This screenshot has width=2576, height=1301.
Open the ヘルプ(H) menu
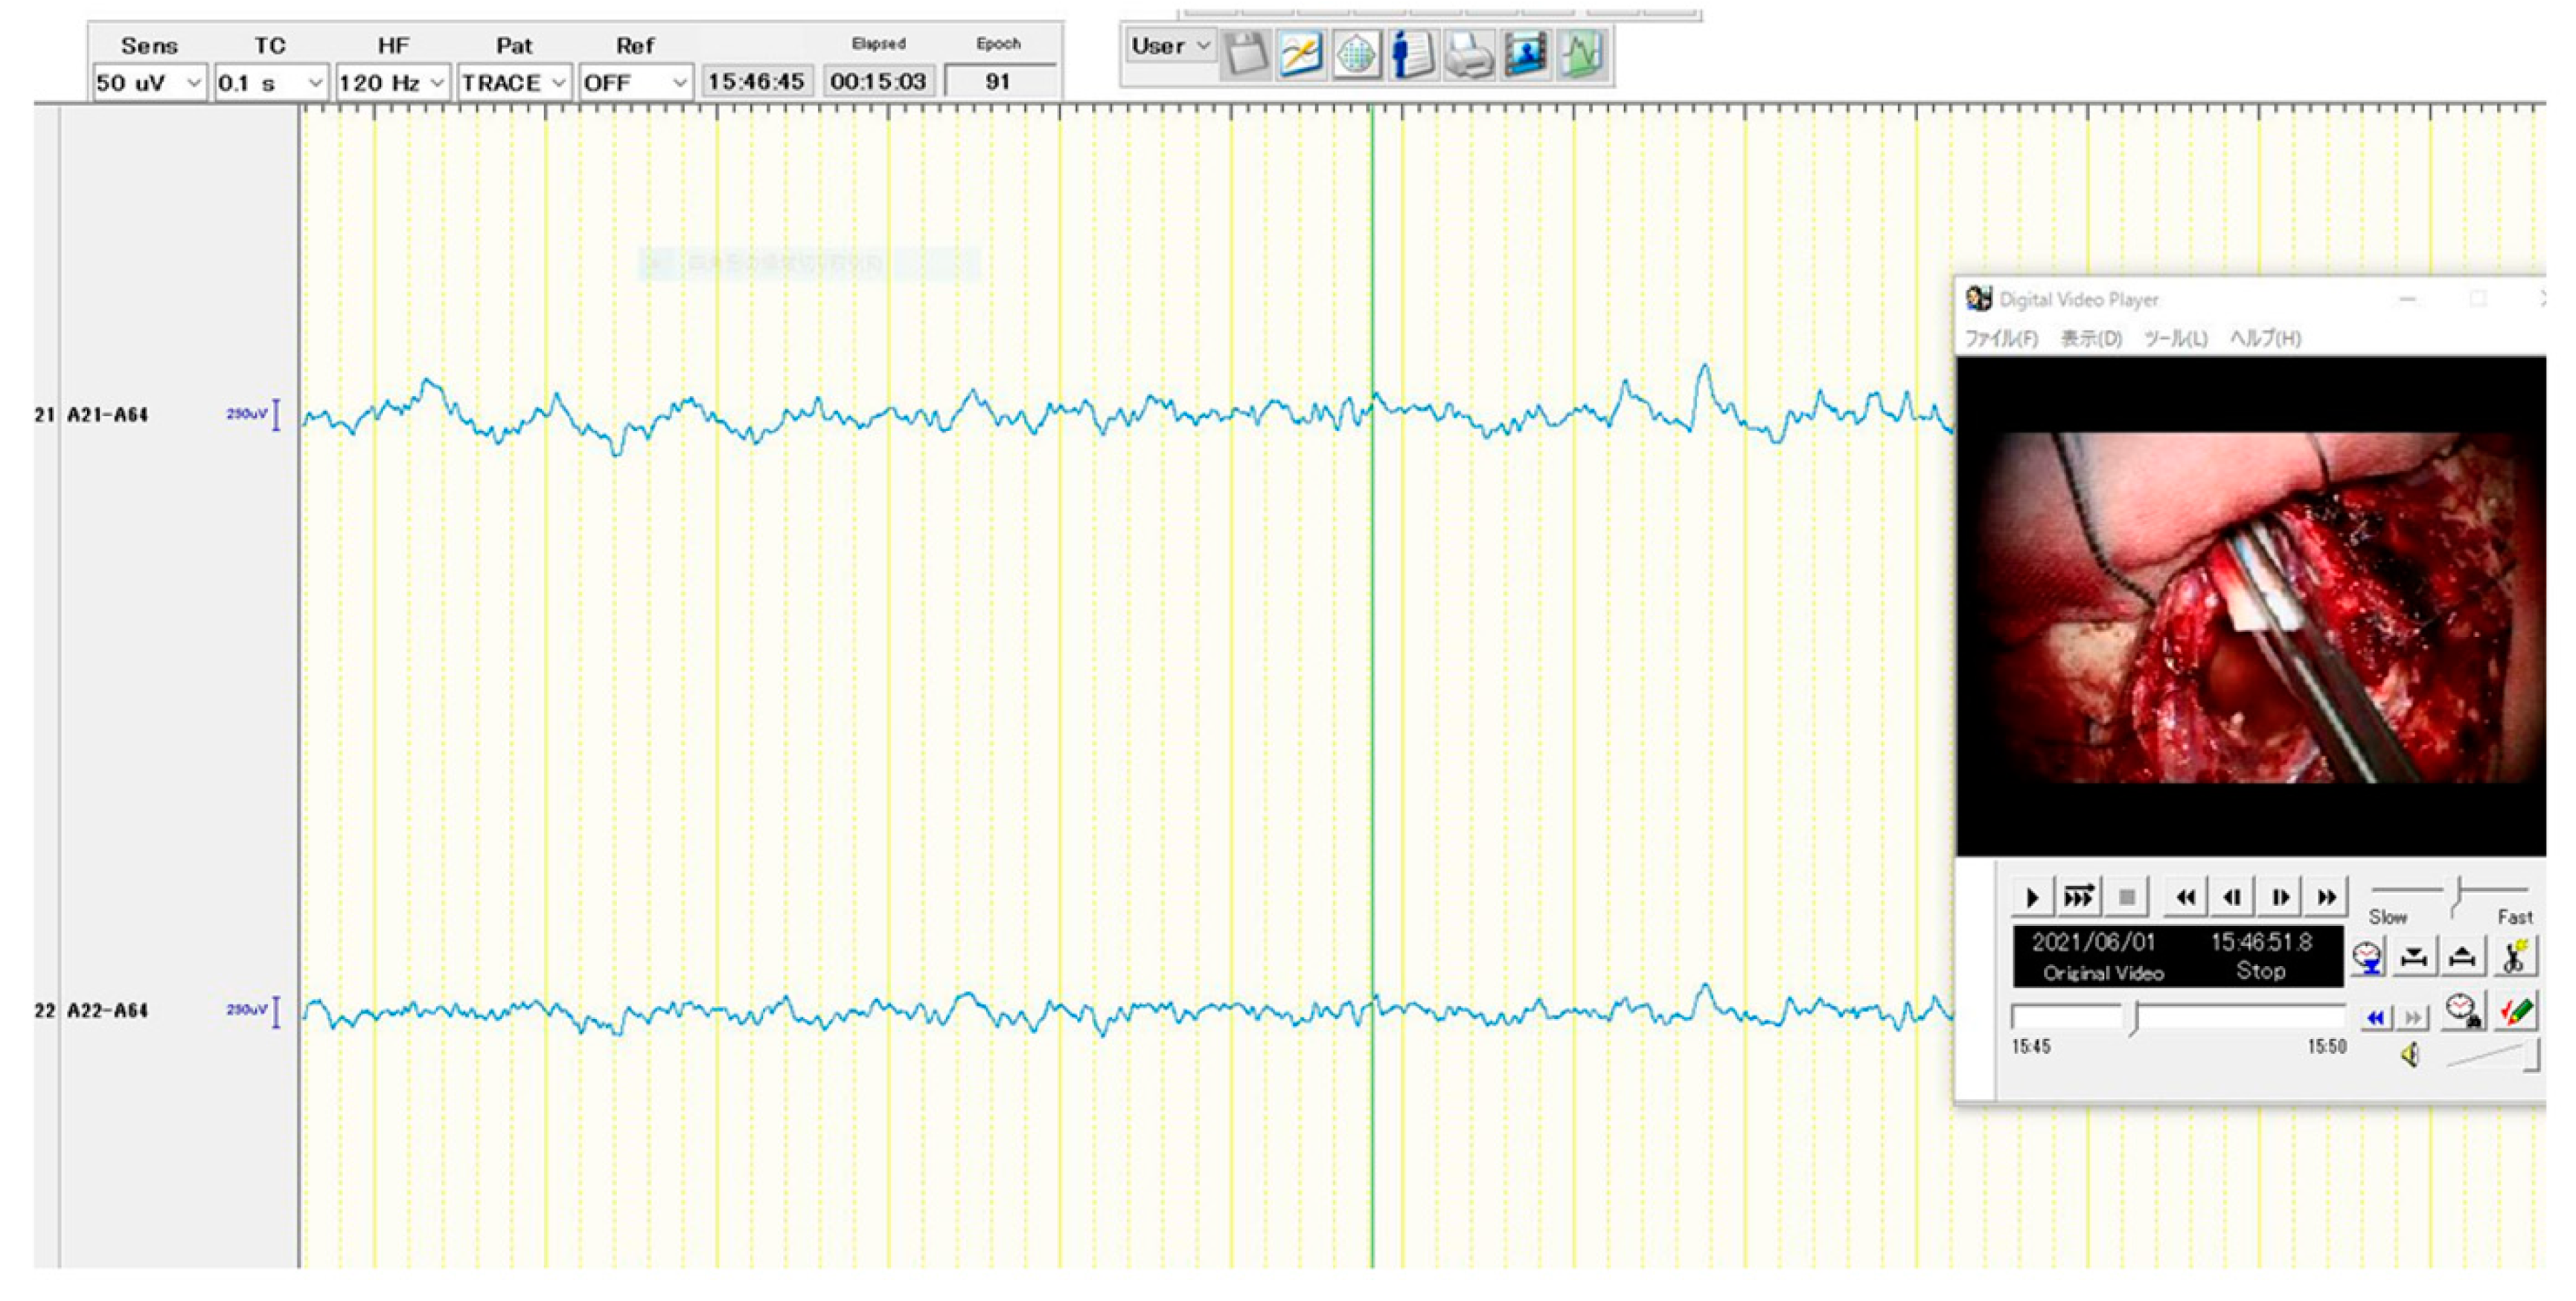pyautogui.click(x=2265, y=339)
